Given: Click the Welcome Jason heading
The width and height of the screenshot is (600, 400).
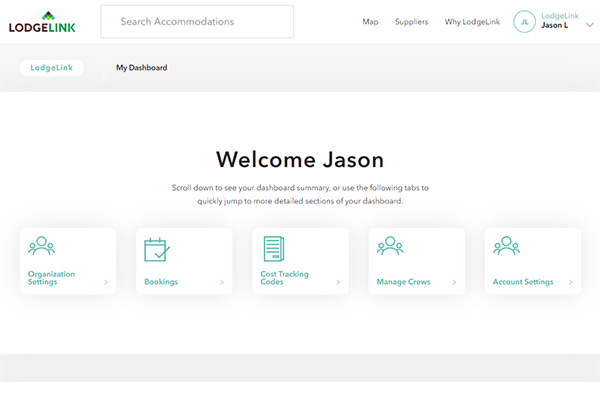Looking at the screenshot, I should pos(300,160).
